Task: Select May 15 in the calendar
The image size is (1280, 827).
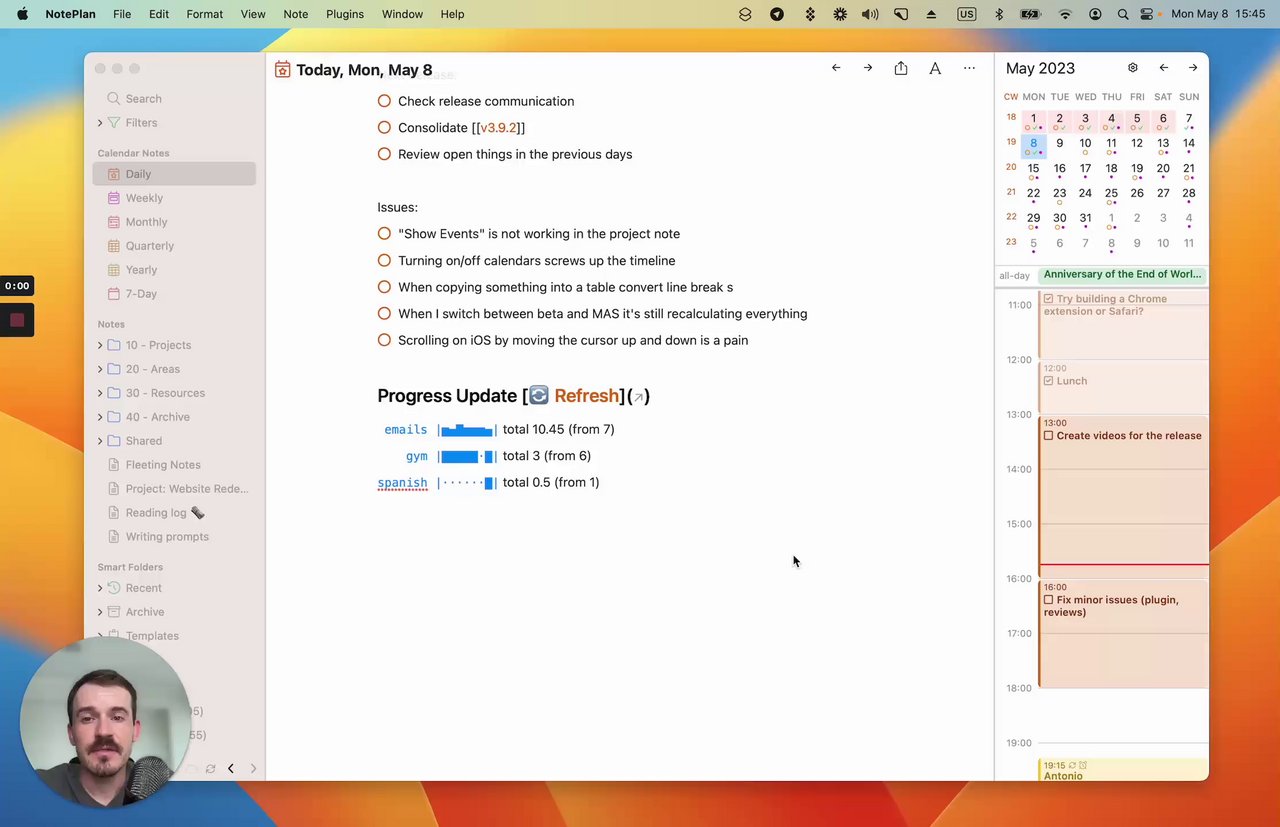Action: pos(1033,169)
